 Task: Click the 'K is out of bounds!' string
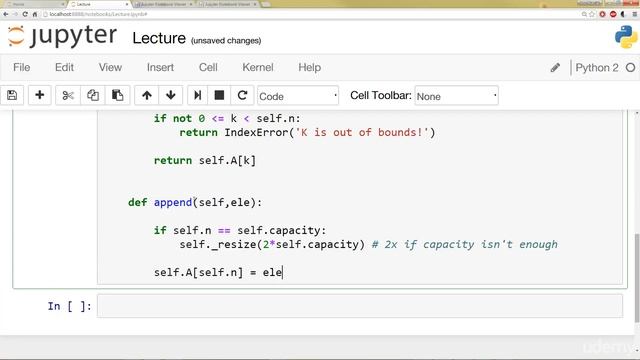[362, 133]
